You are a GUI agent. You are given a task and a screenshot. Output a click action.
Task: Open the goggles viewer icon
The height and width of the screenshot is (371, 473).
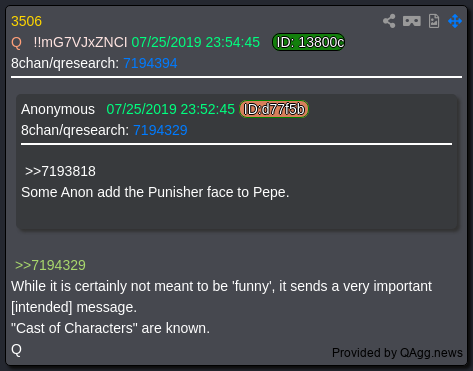coord(412,21)
